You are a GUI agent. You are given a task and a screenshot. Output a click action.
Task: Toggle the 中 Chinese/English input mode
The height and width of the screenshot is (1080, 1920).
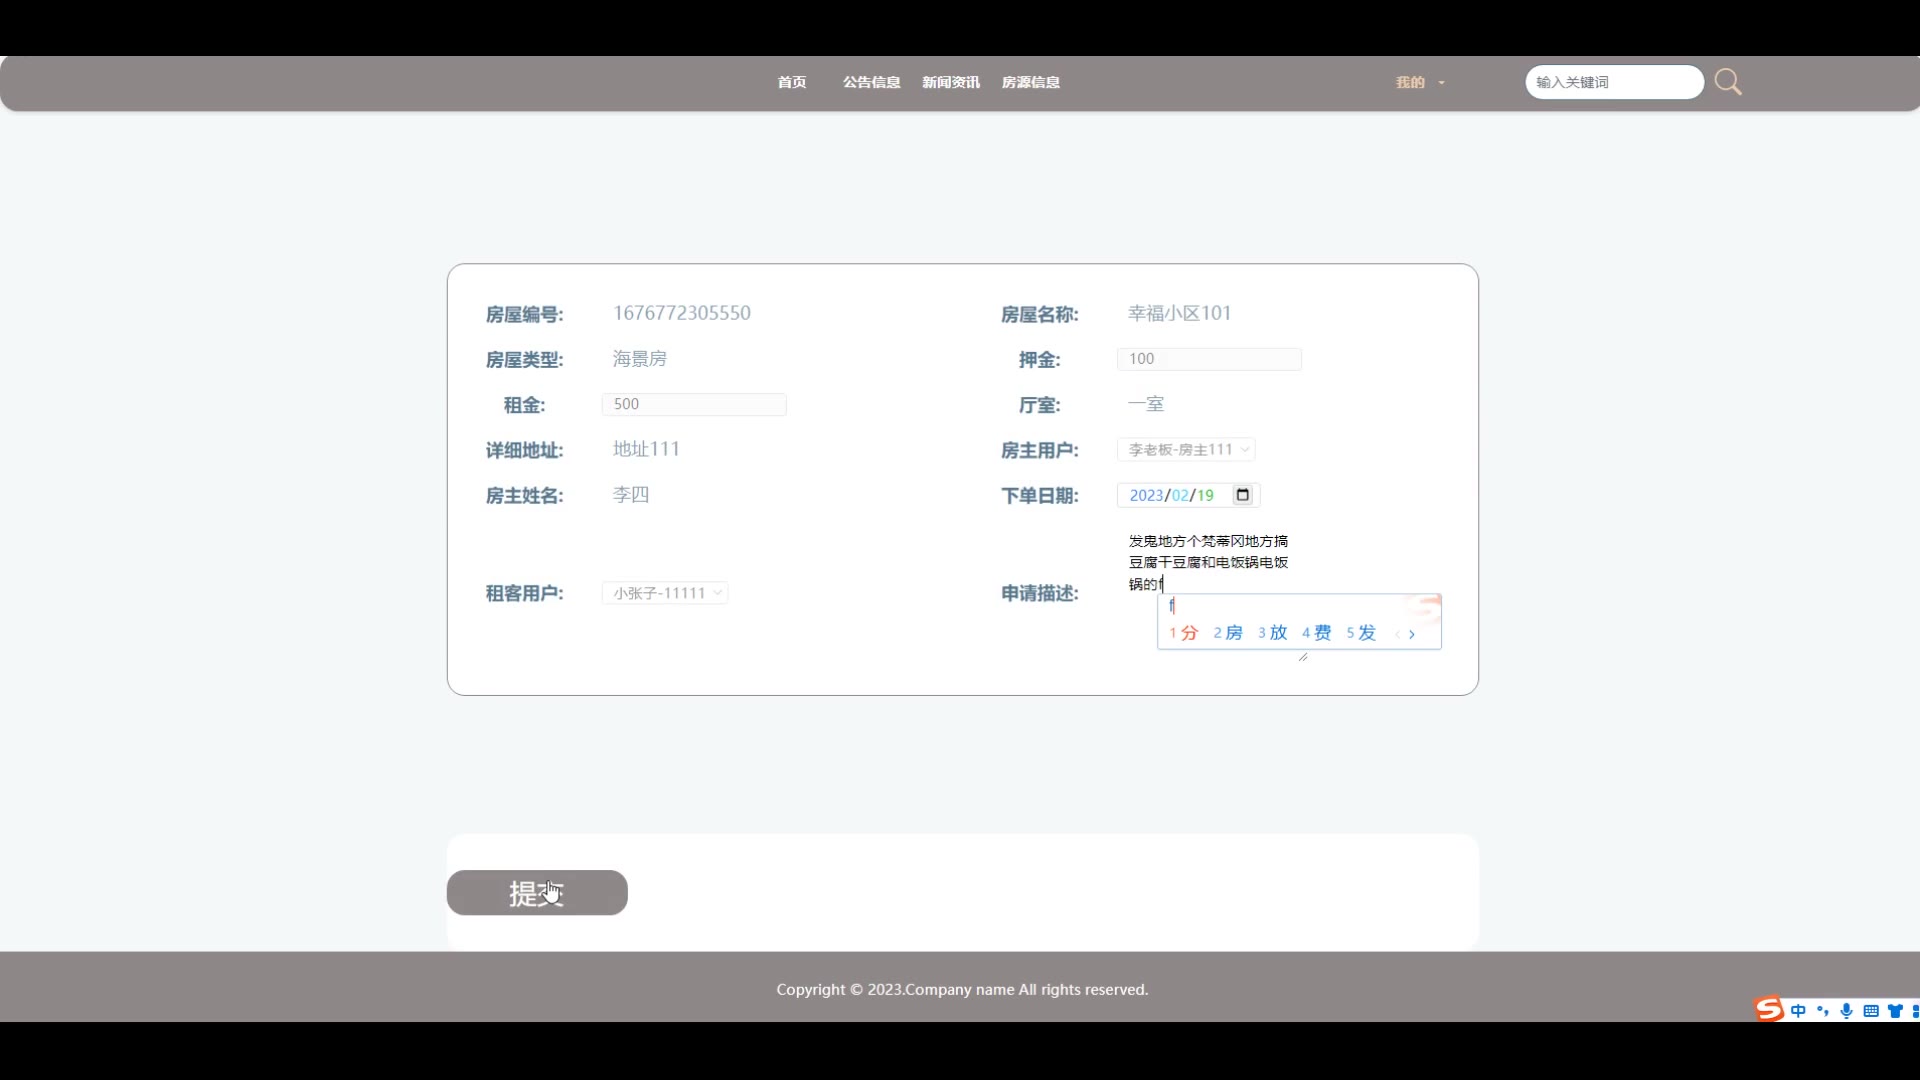pos(1798,1011)
